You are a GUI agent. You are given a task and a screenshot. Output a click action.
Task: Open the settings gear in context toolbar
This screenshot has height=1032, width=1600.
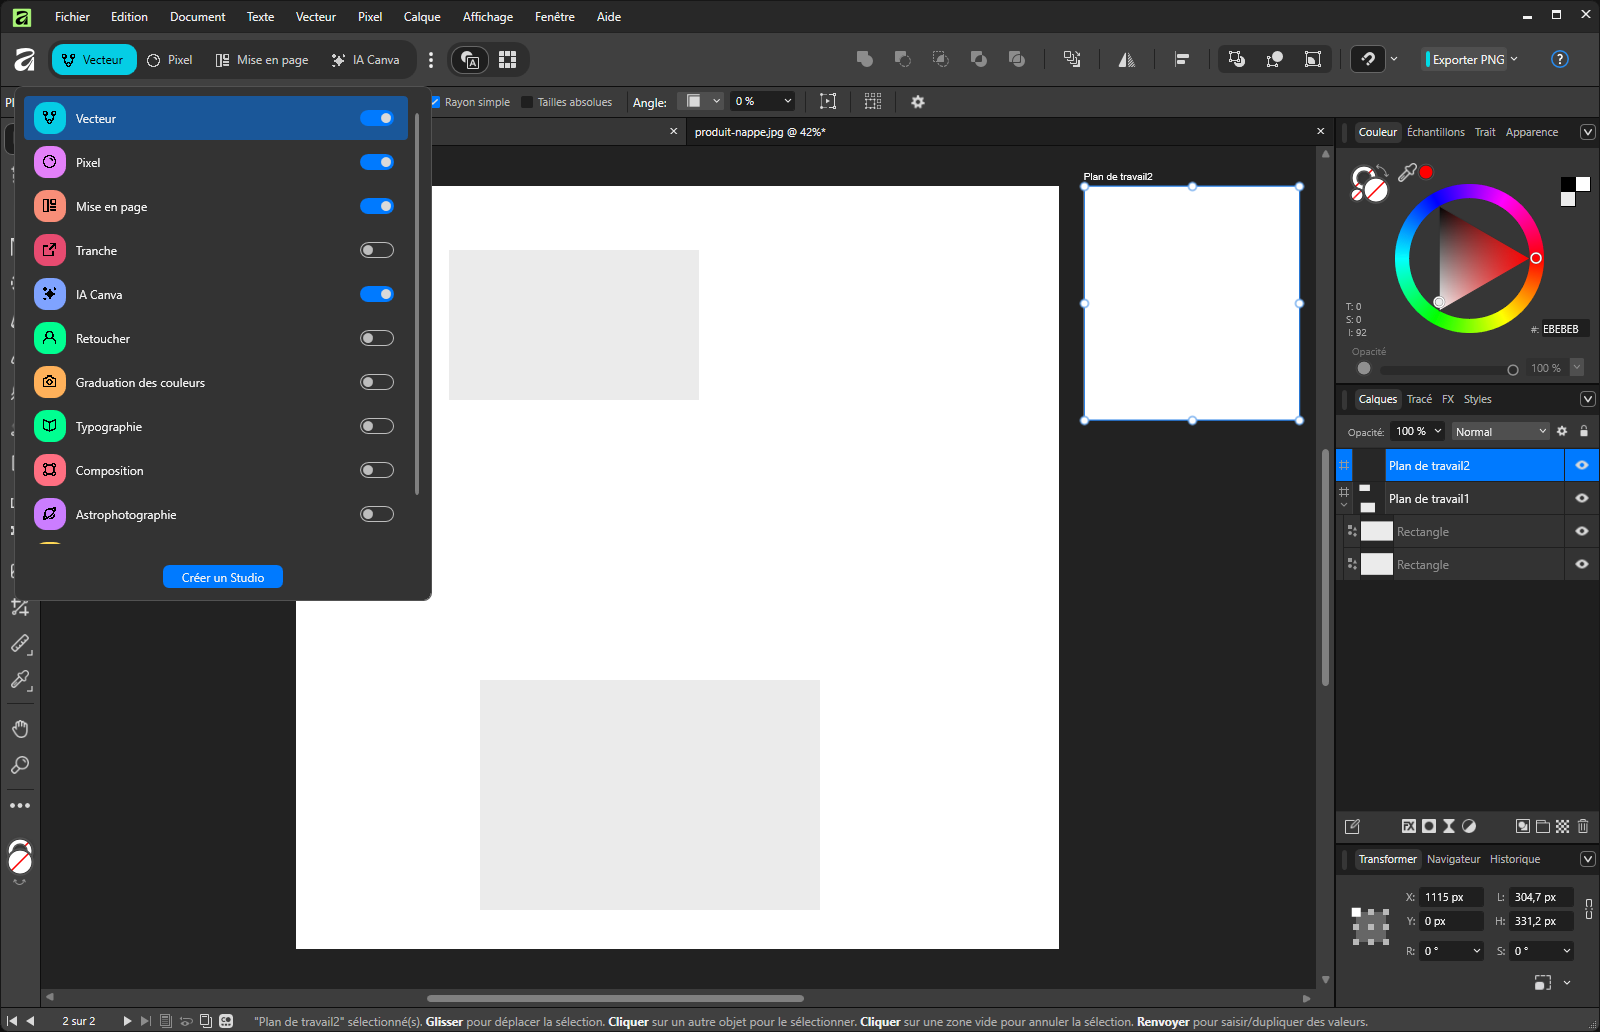[x=918, y=102]
